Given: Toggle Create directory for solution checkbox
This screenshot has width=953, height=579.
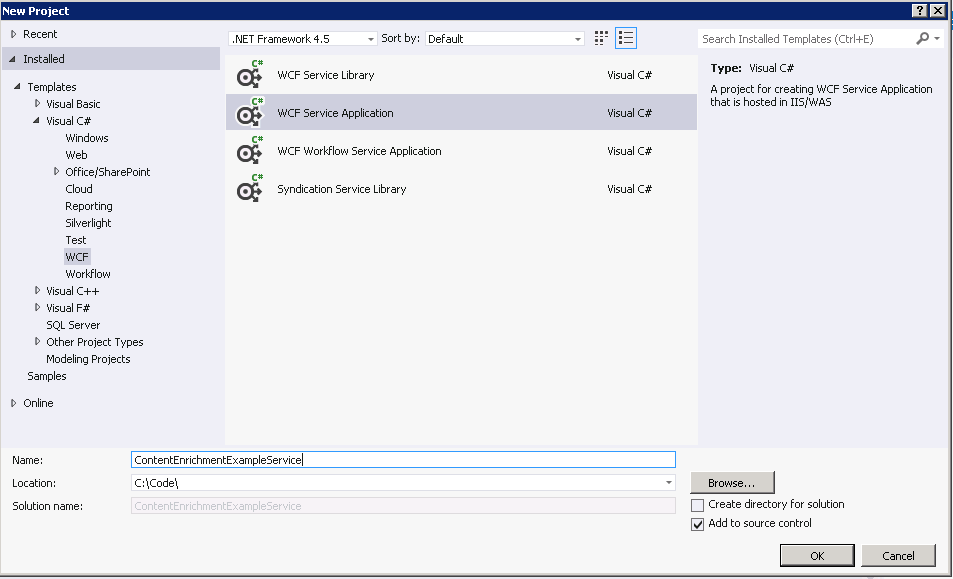Looking at the screenshot, I should 698,505.
